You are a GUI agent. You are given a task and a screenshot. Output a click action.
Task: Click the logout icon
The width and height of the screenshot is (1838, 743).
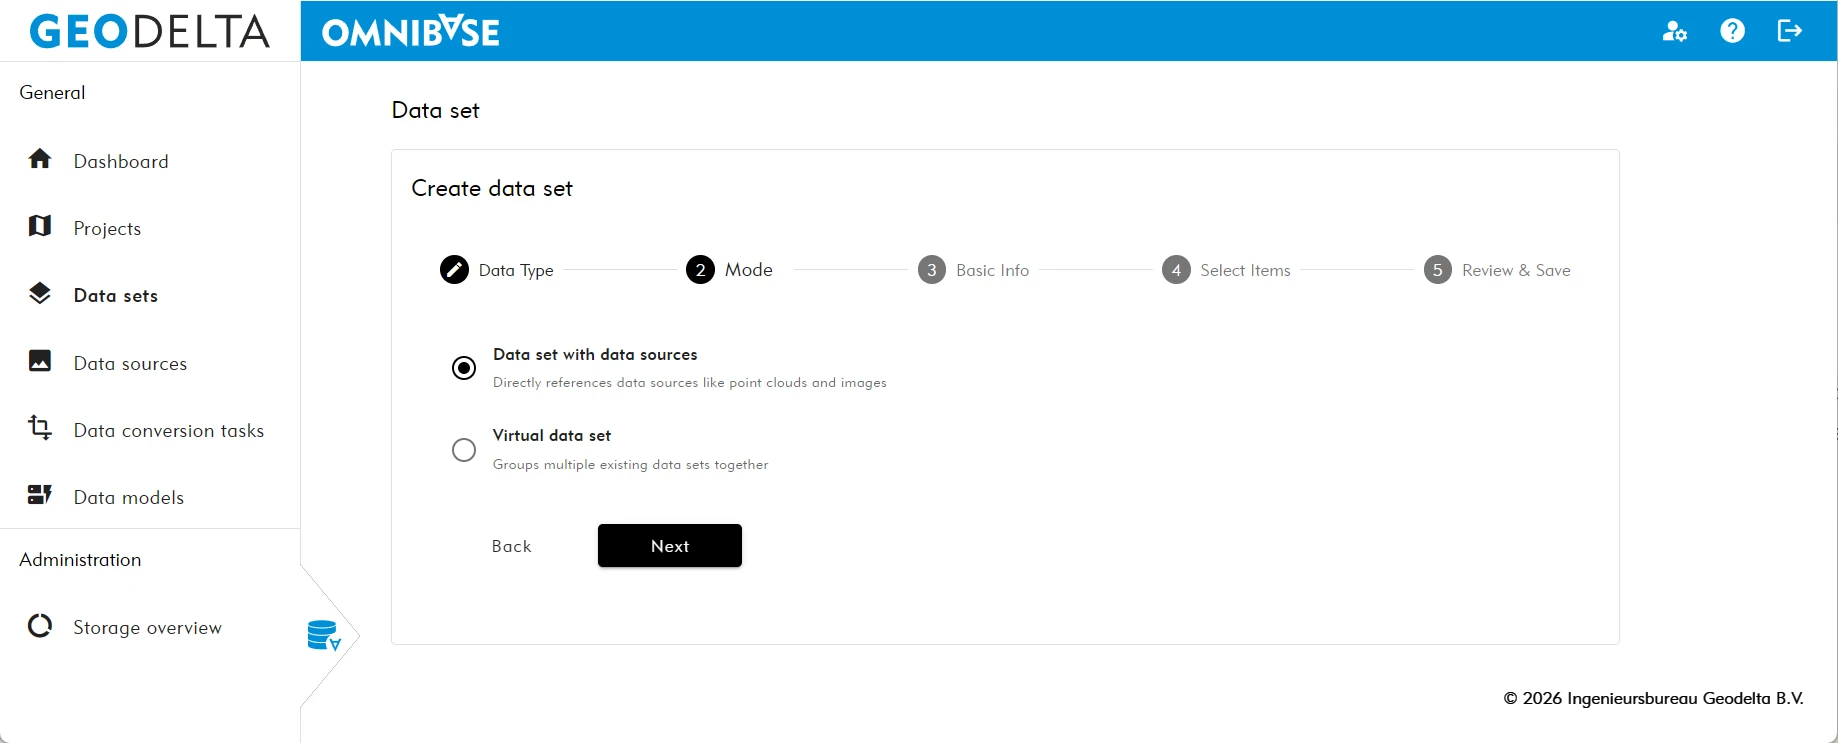(x=1789, y=31)
